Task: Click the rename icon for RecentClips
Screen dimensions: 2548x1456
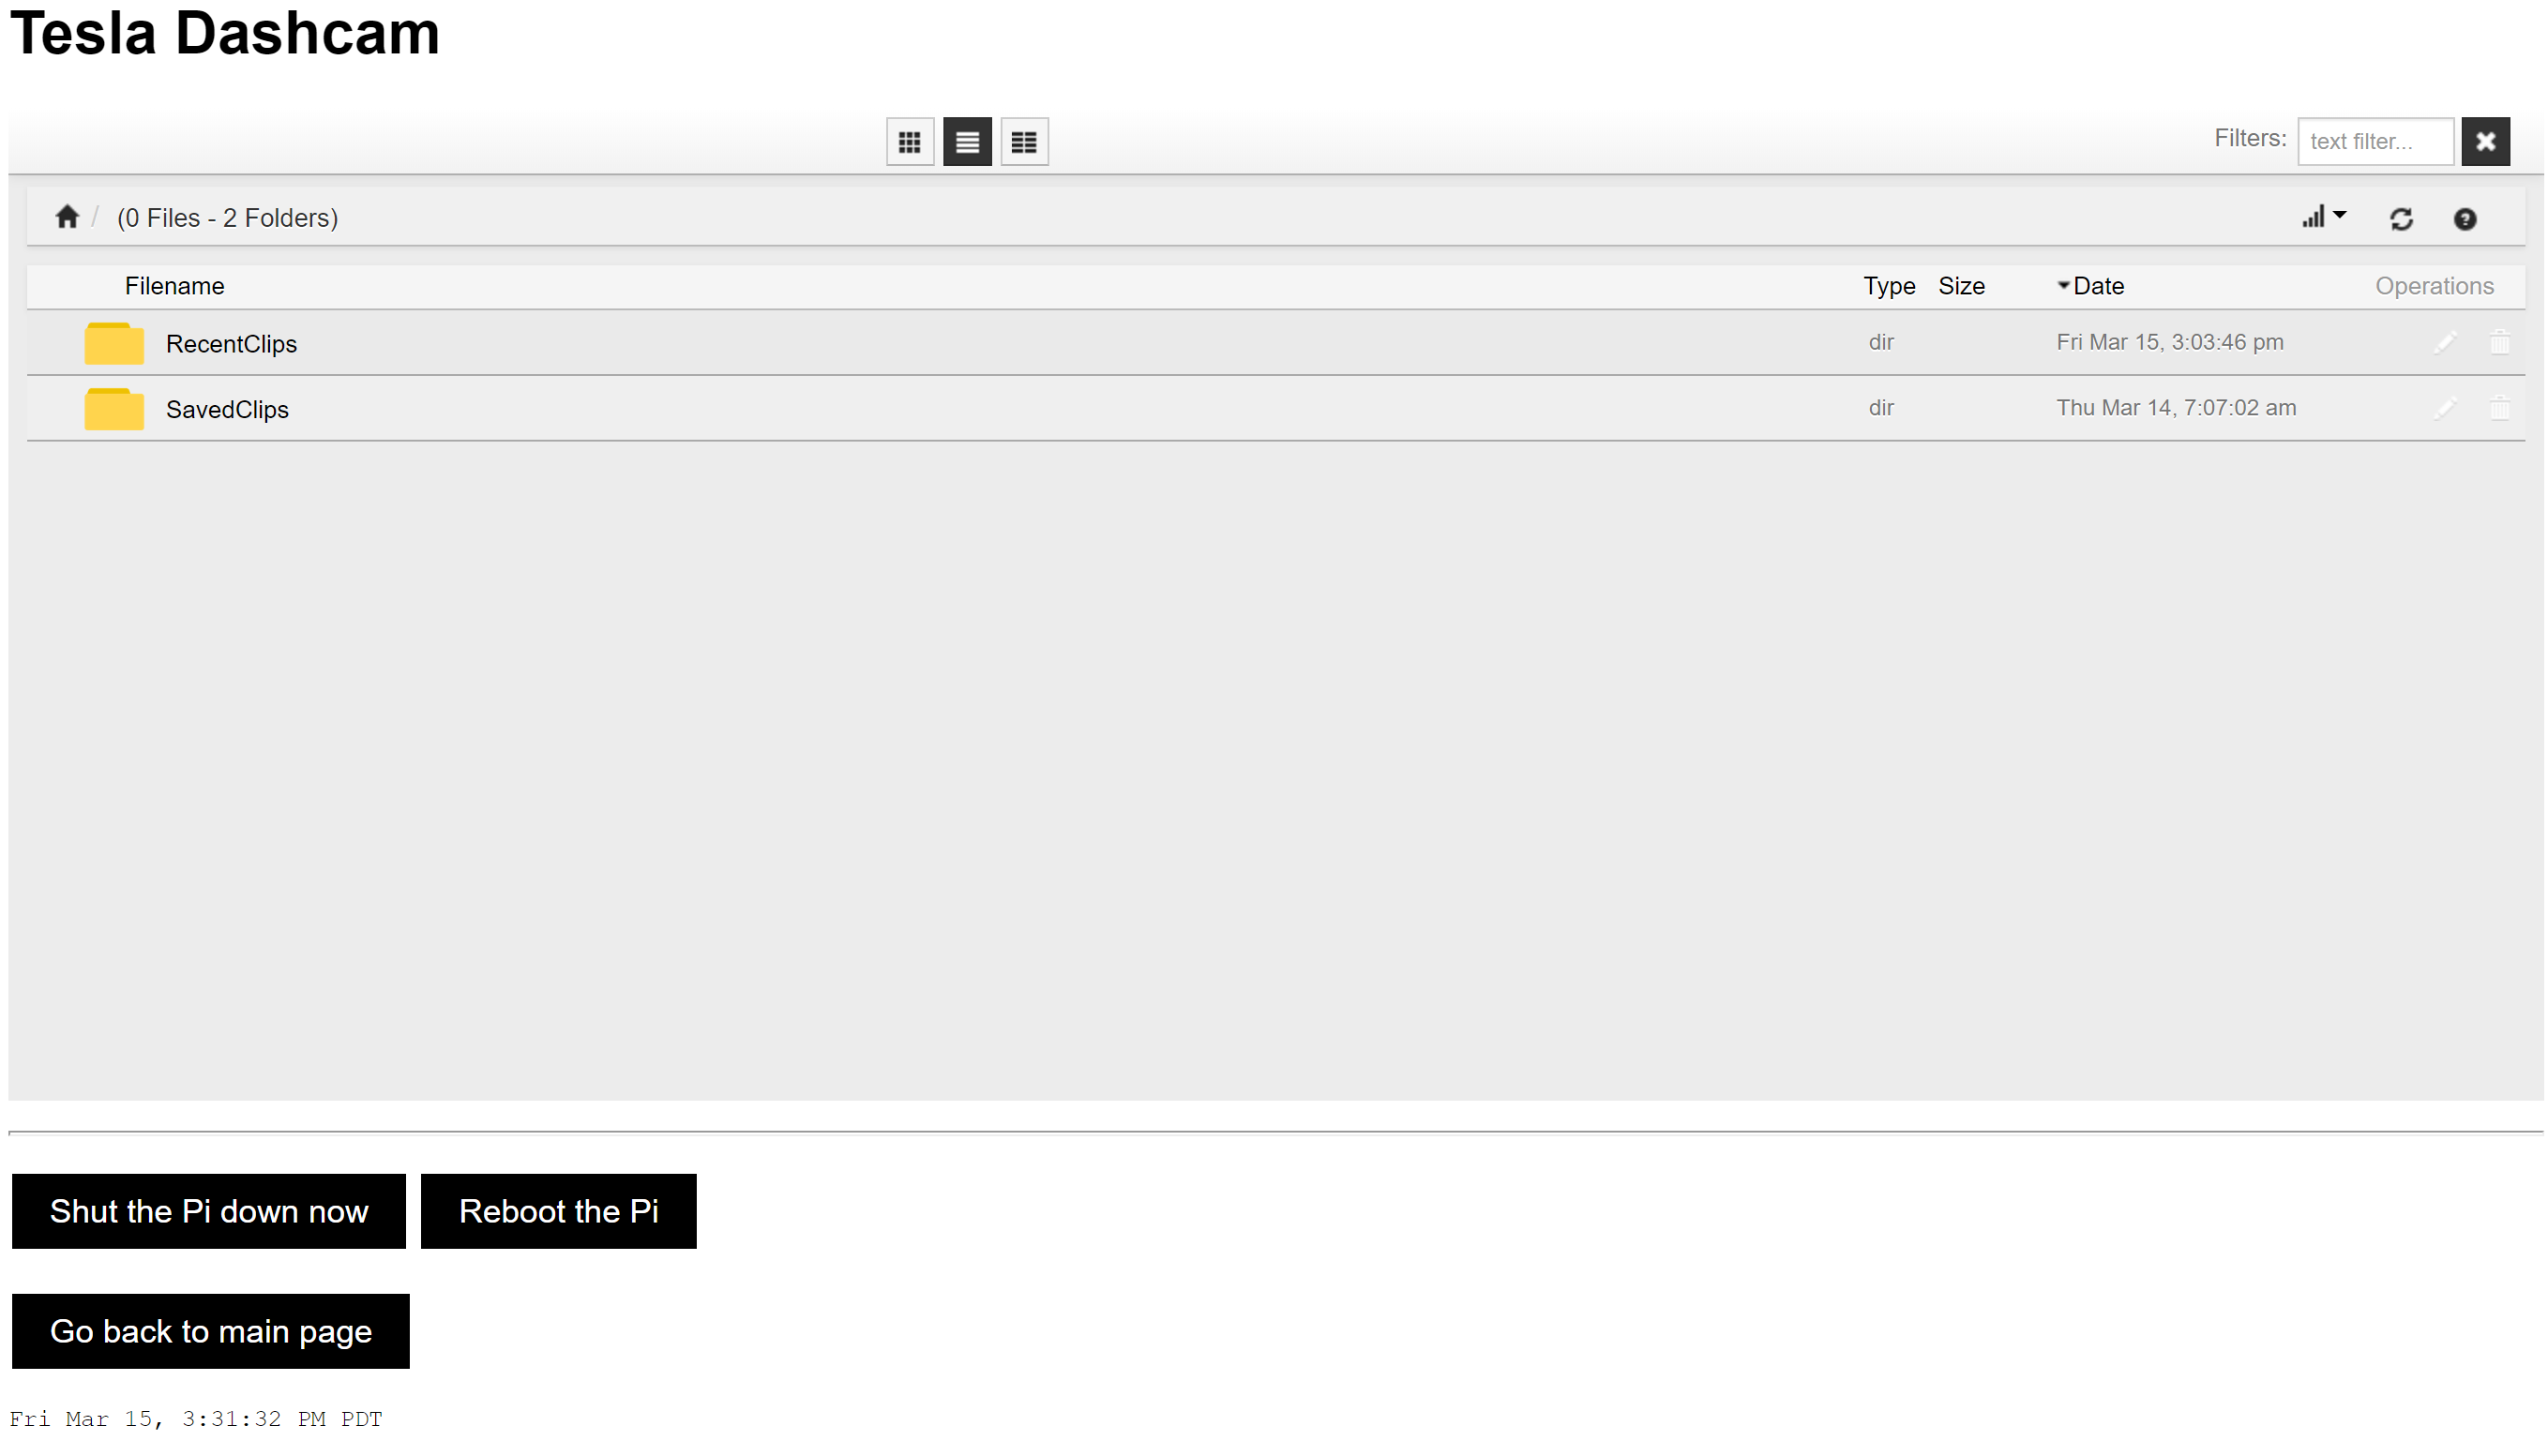Action: click(2445, 341)
